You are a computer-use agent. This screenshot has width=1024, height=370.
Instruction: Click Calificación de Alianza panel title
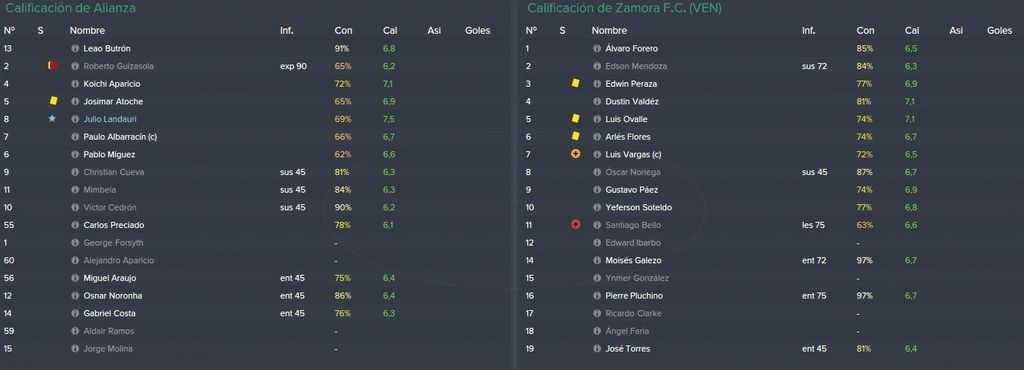(x=71, y=8)
